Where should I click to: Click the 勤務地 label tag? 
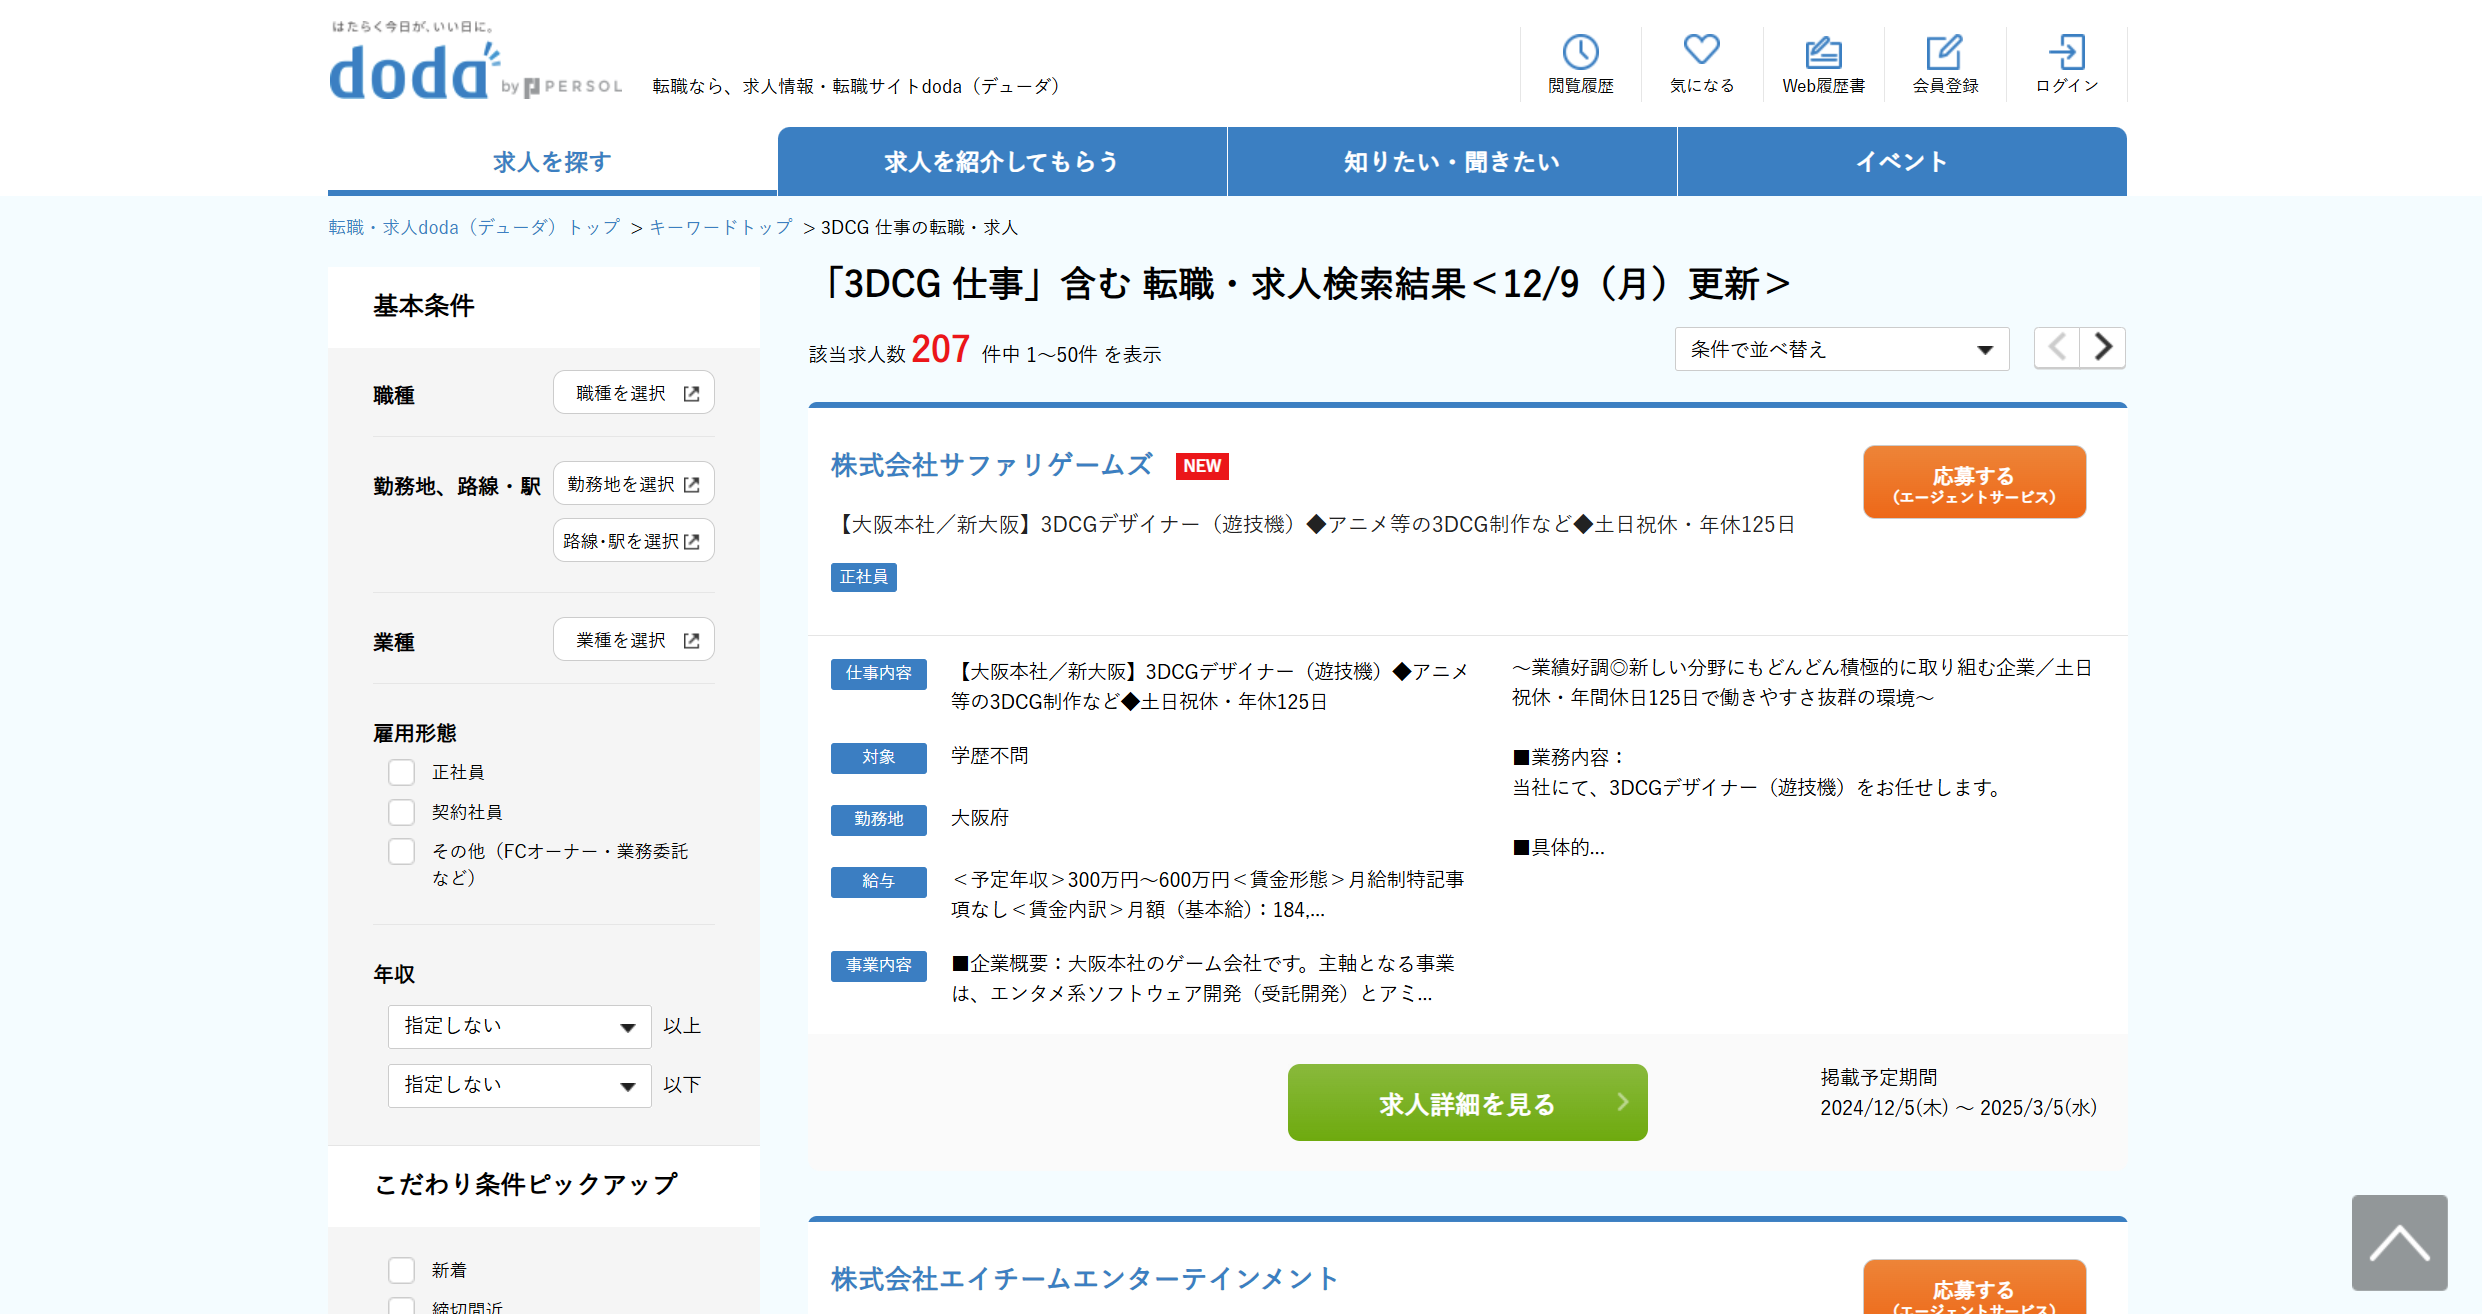(x=878, y=819)
